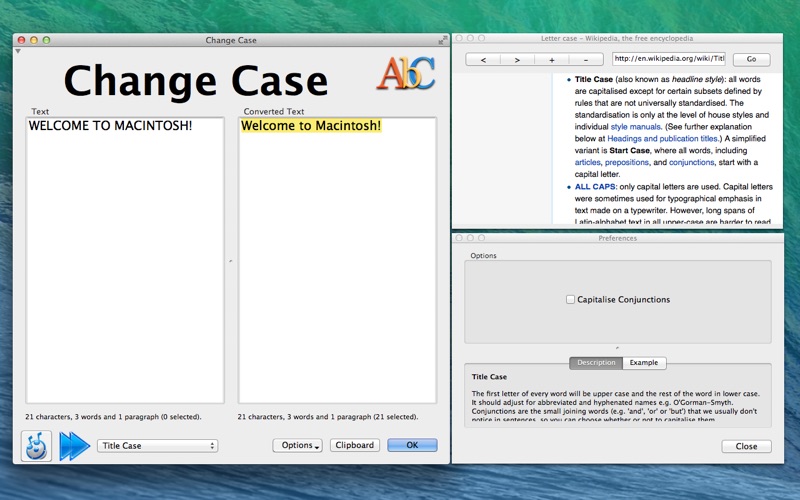
Task: Zoom out with the − browser button
Action: [x=586, y=60]
